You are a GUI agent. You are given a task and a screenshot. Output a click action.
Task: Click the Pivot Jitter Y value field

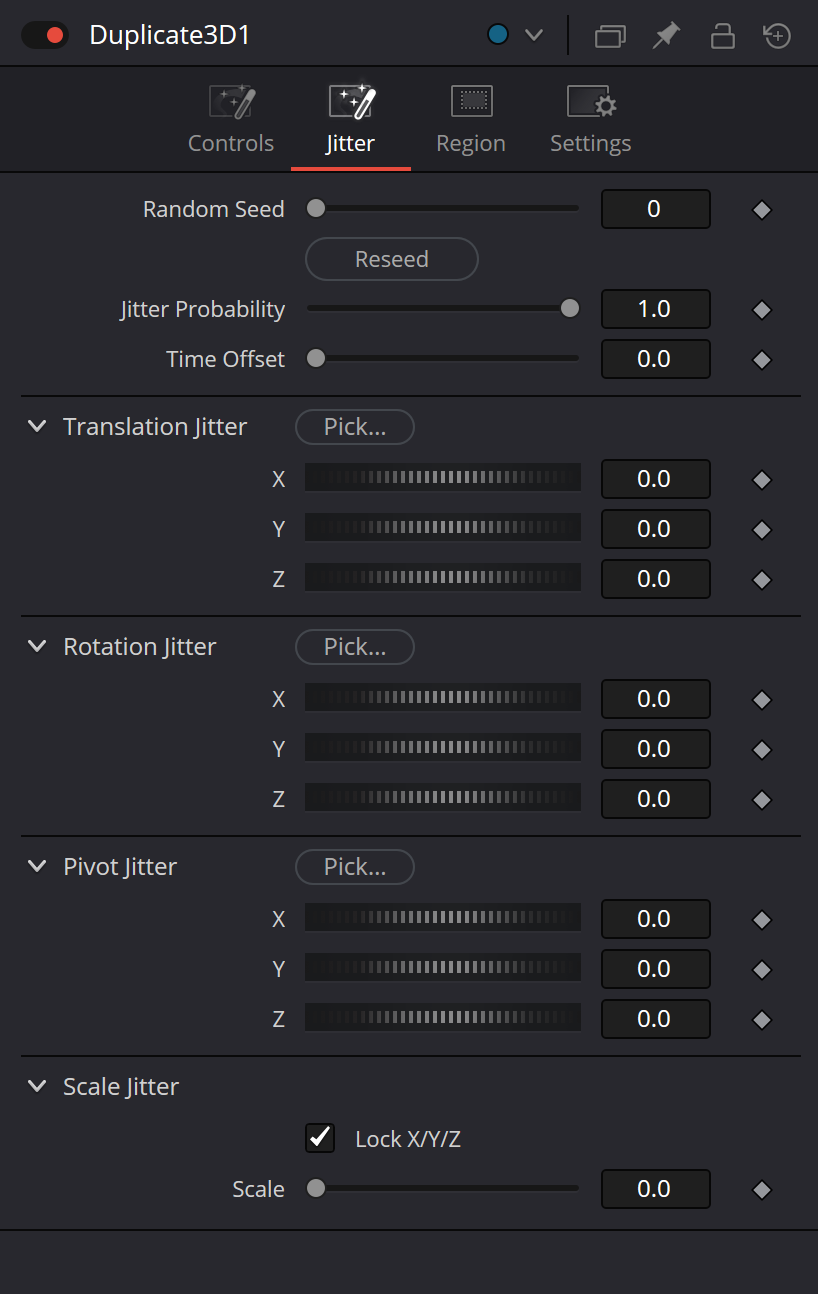click(656, 969)
